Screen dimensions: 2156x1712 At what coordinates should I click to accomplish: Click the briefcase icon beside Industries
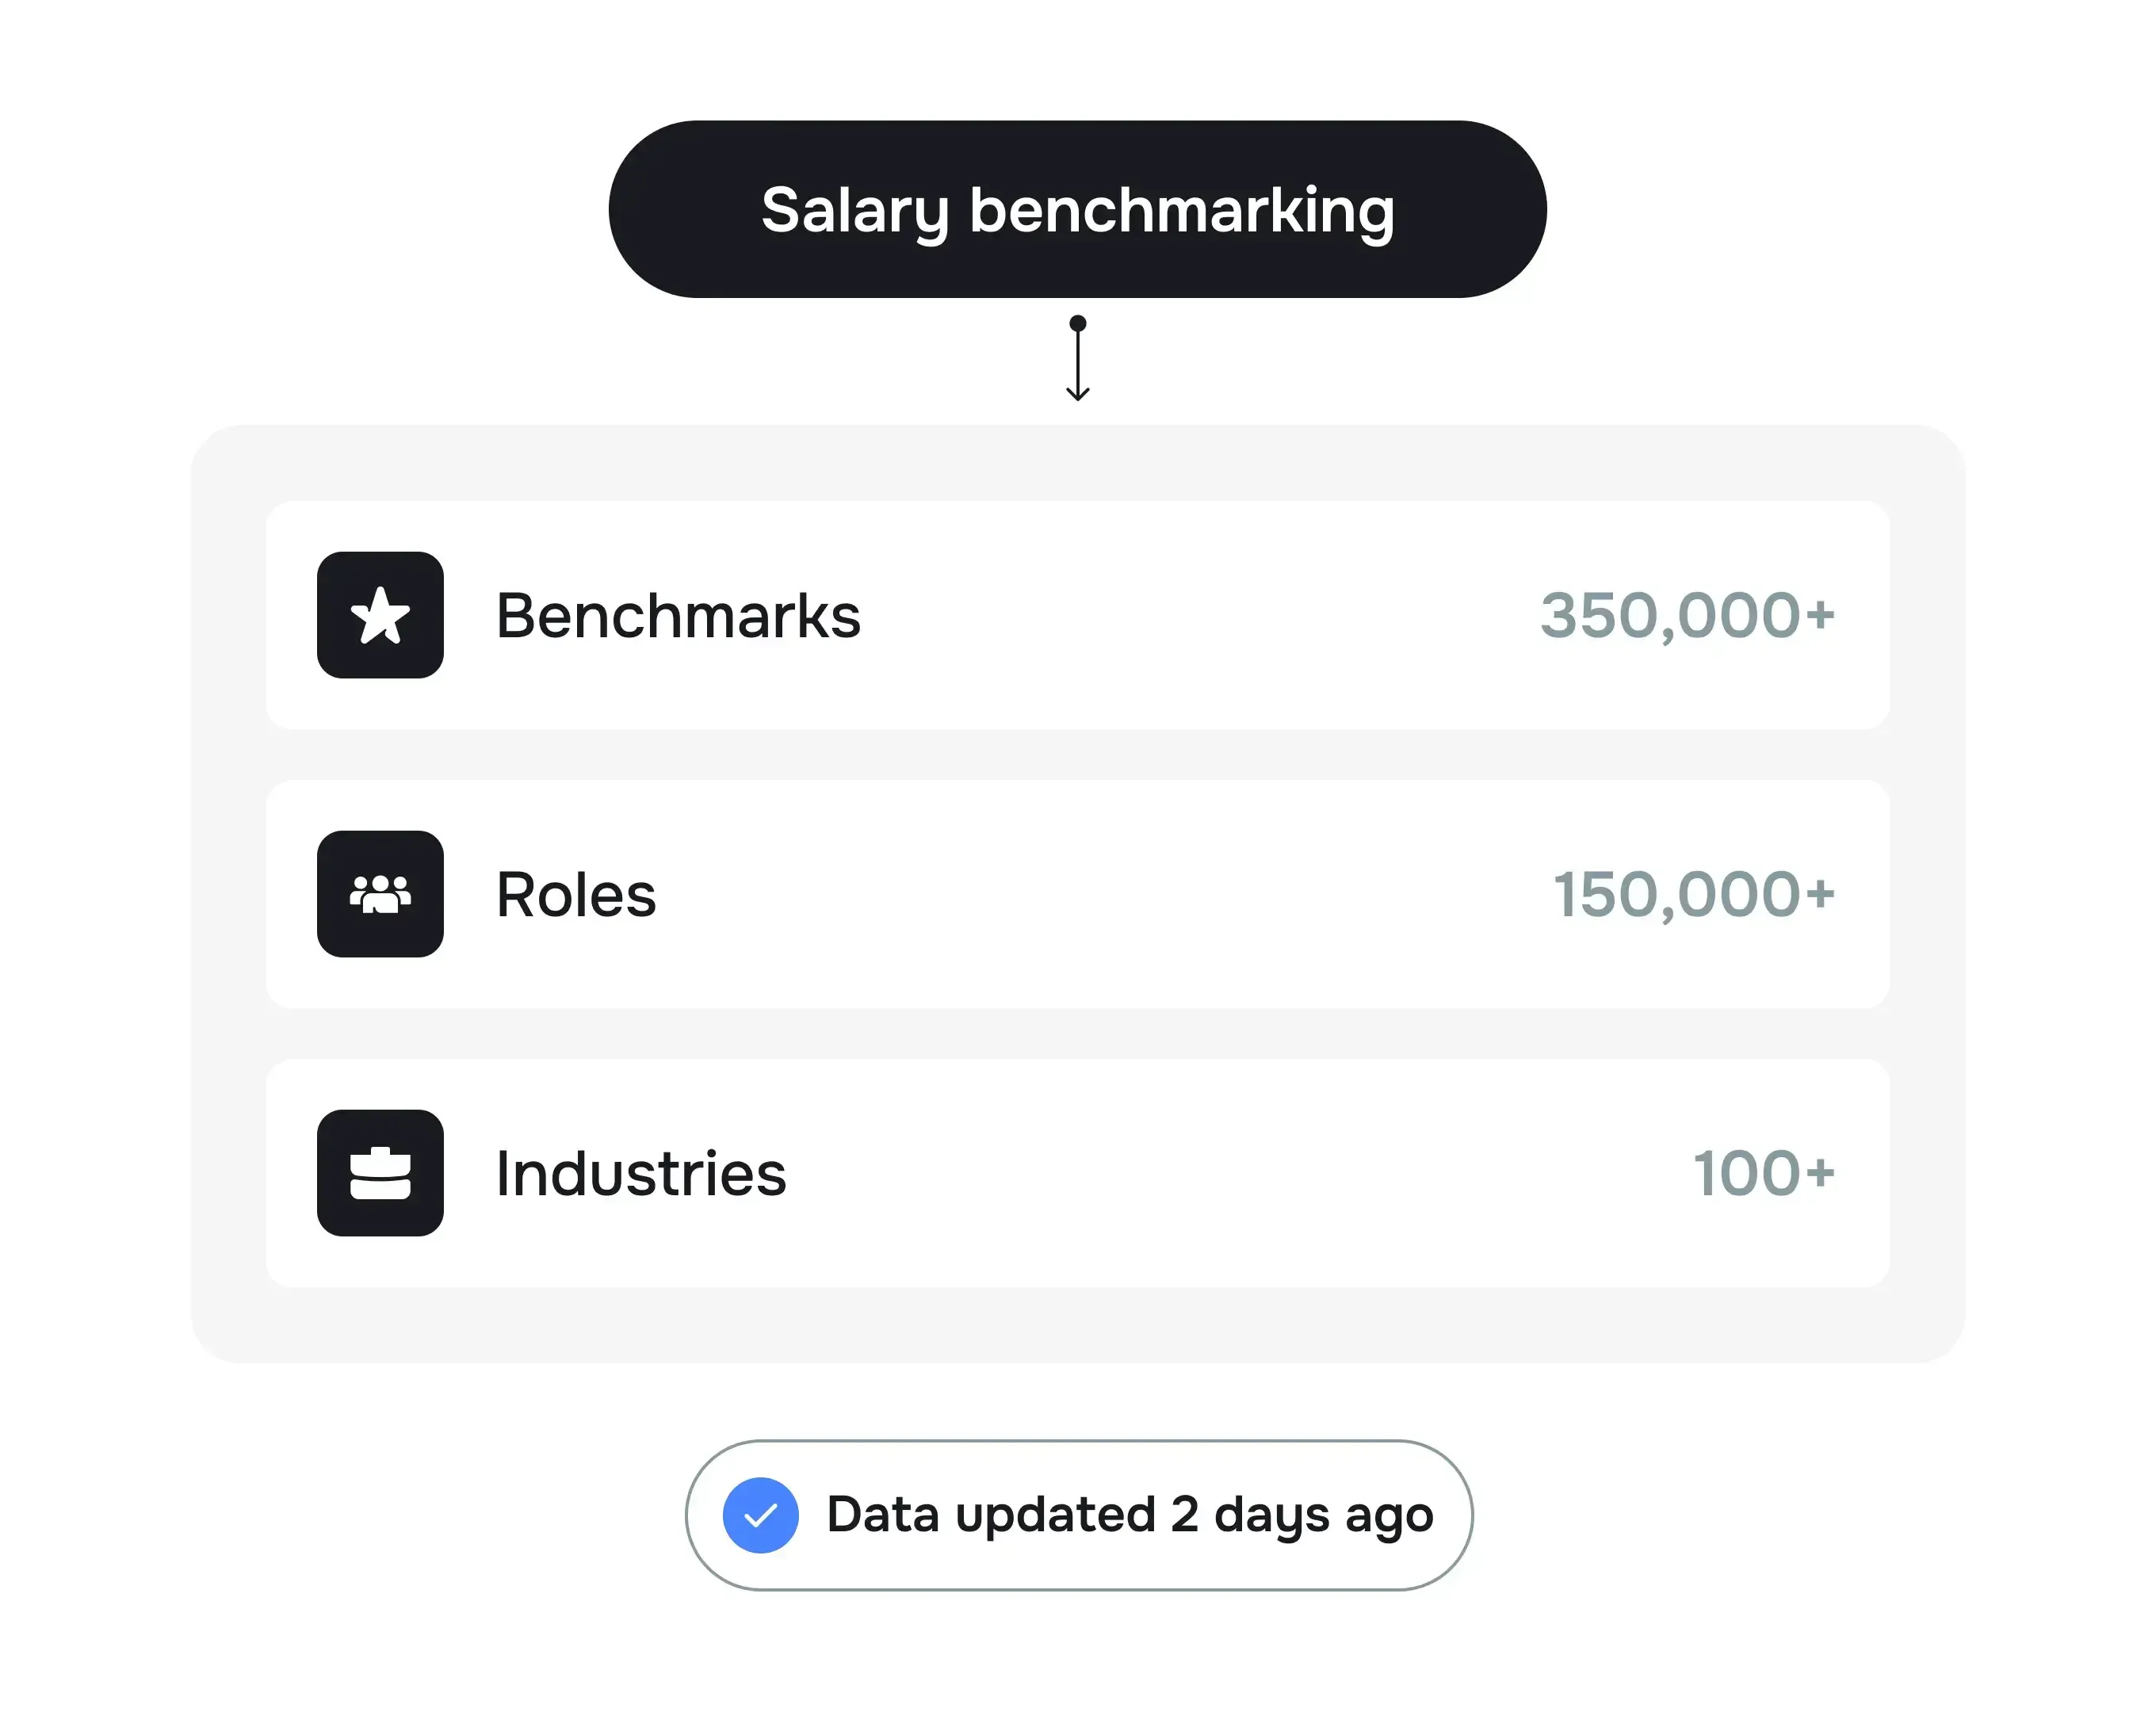(x=380, y=1173)
